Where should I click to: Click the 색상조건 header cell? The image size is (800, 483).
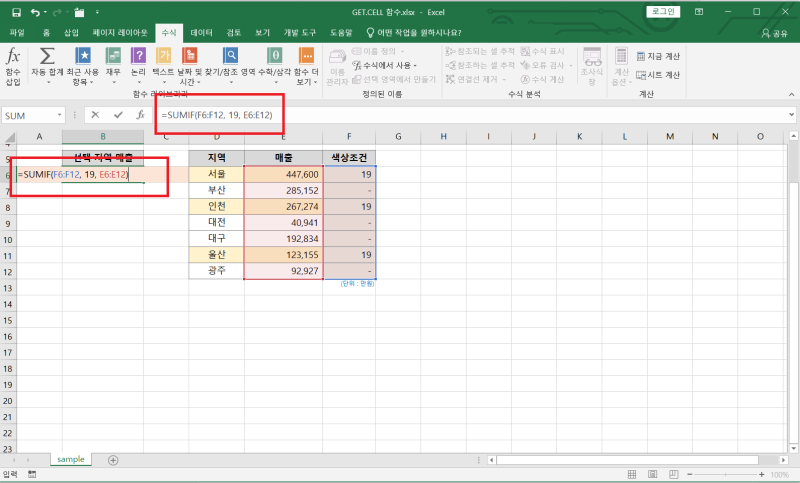pos(349,158)
